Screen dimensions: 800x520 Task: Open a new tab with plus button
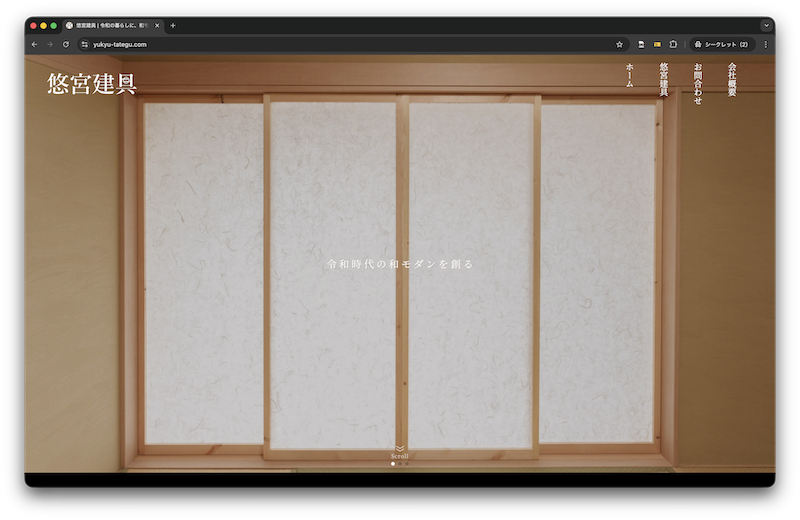(x=173, y=25)
